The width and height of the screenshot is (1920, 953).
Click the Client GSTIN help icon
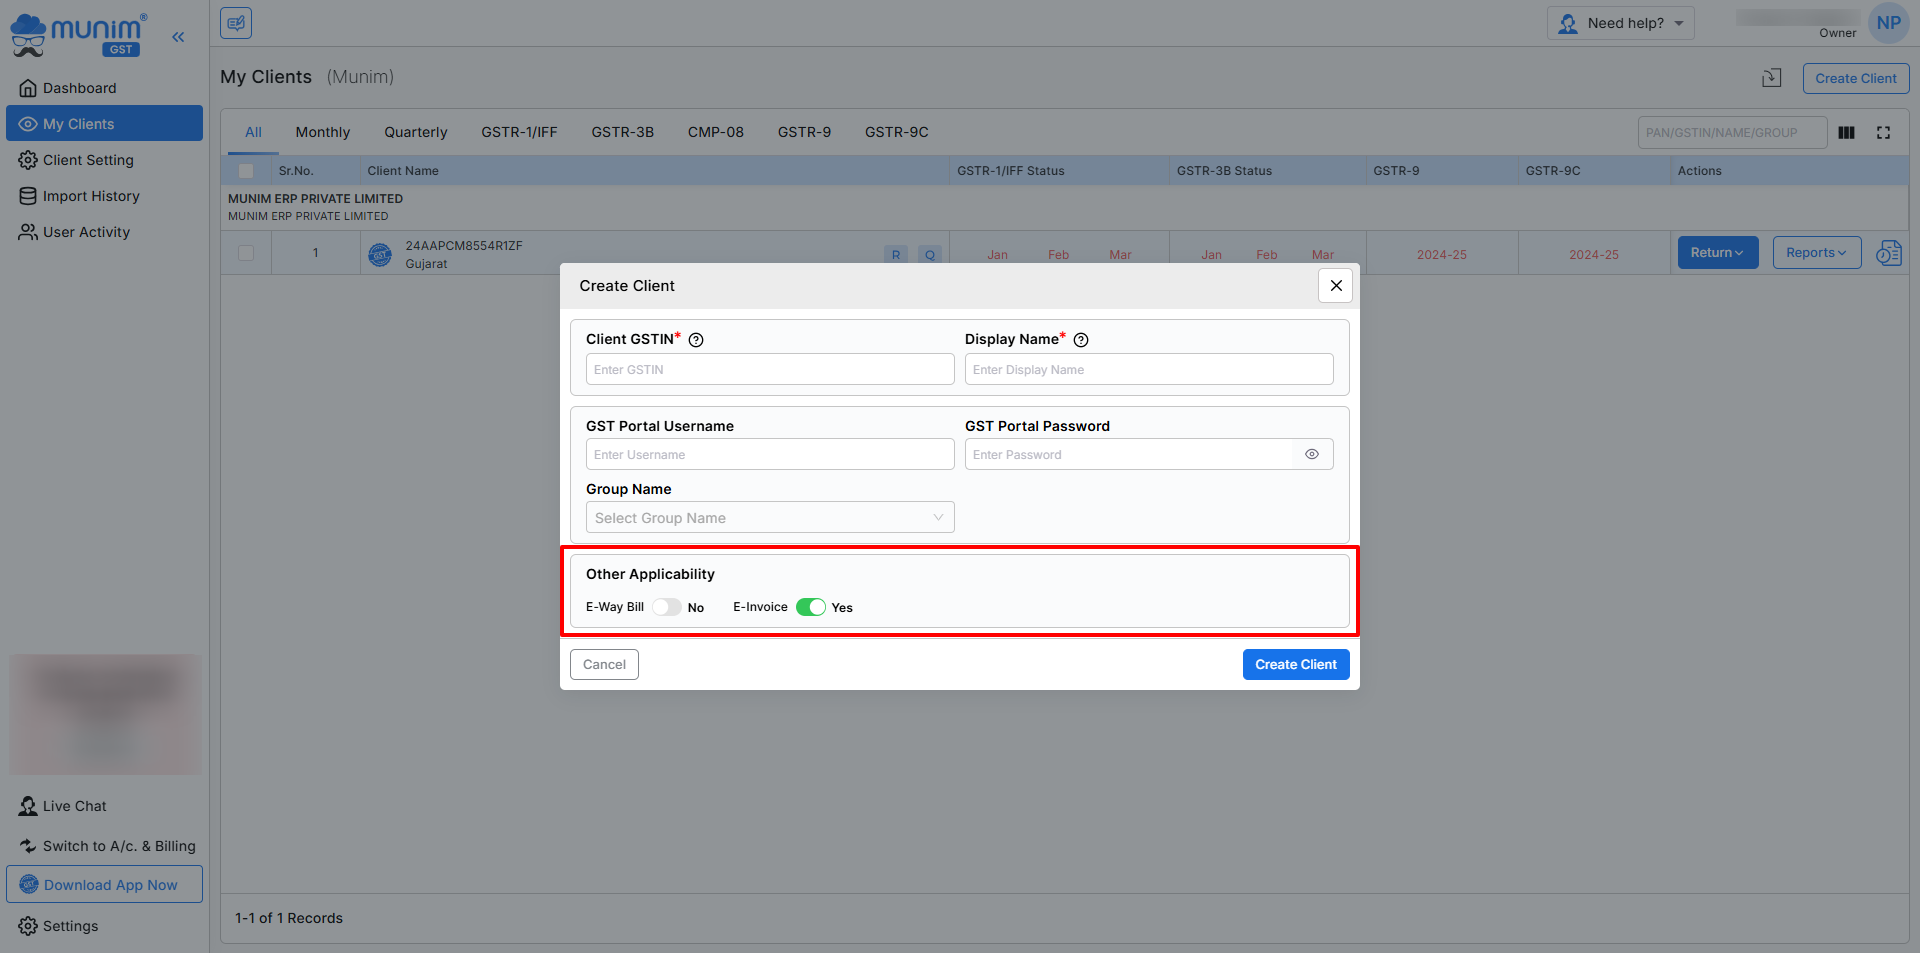coord(696,340)
